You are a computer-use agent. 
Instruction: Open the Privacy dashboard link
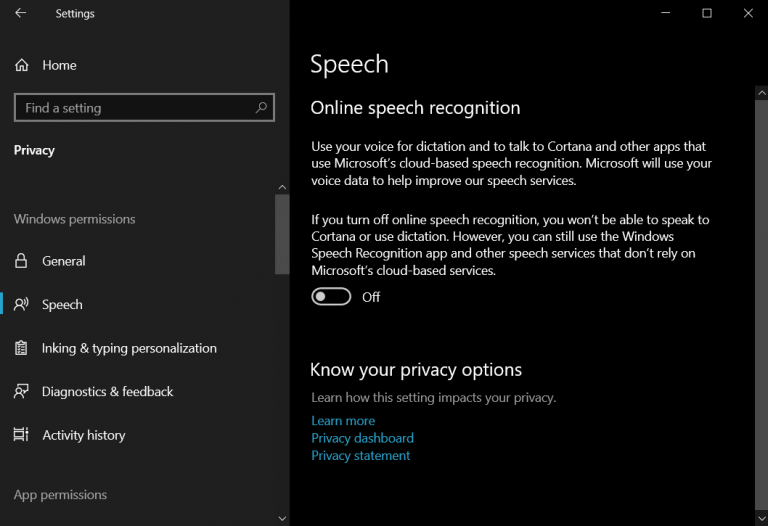(362, 438)
